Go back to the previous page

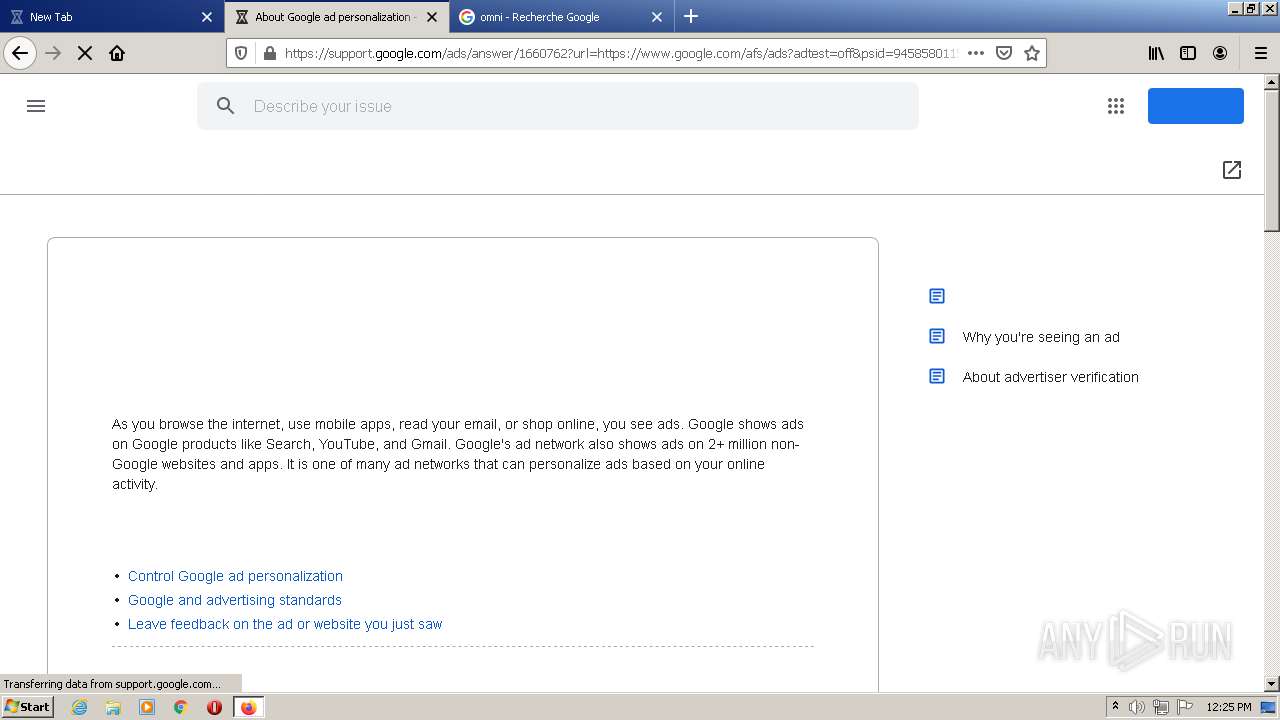click(20, 53)
